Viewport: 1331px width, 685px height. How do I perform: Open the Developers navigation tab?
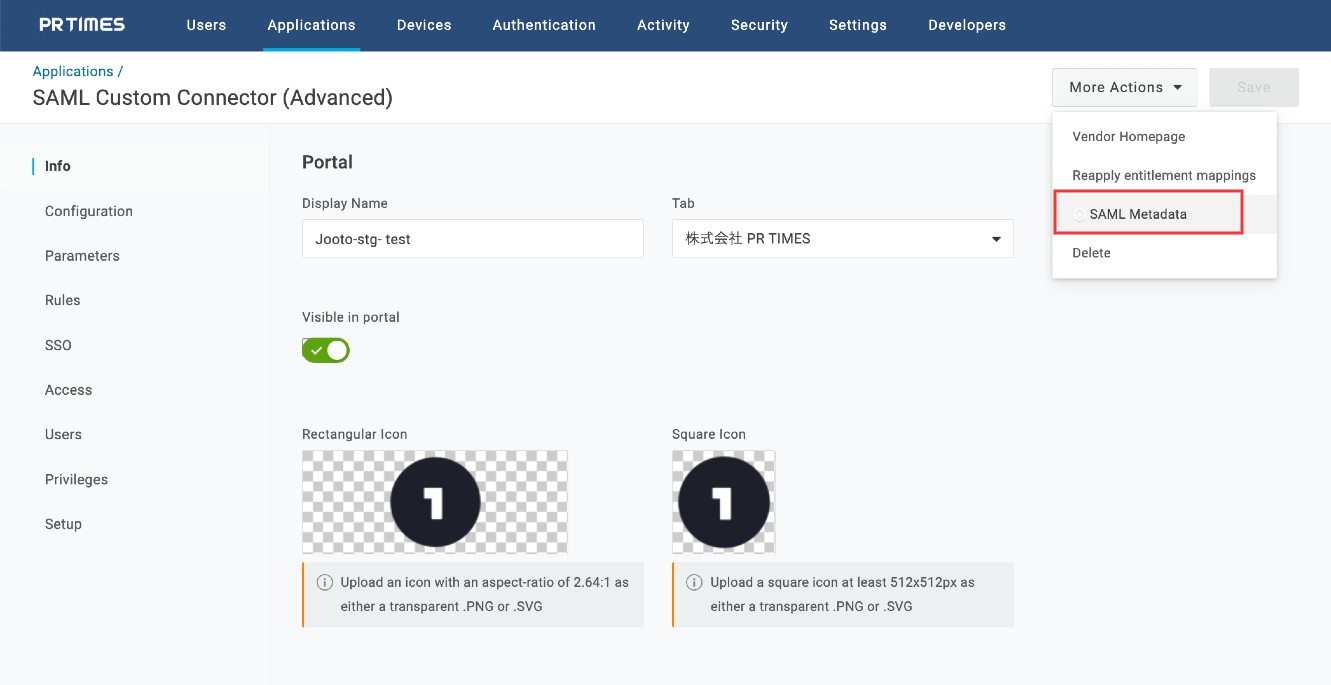click(966, 25)
